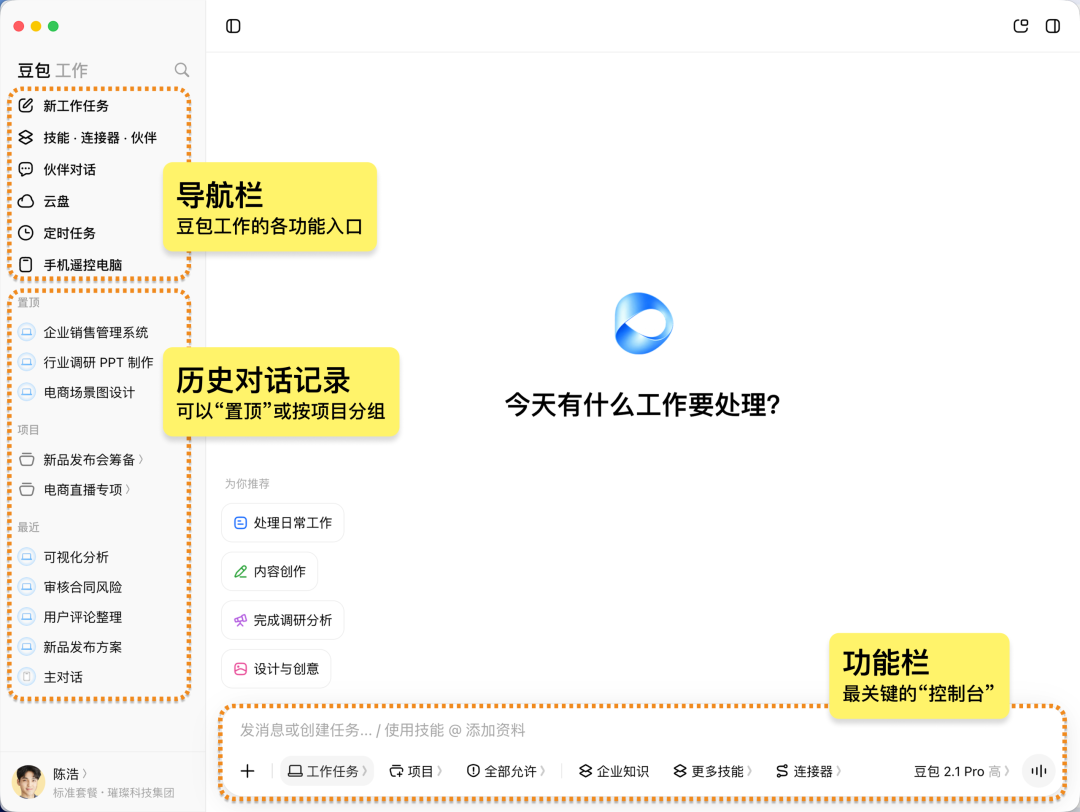Select the 内容创作 suggestion
The height and width of the screenshot is (812, 1080).
point(269,572)
